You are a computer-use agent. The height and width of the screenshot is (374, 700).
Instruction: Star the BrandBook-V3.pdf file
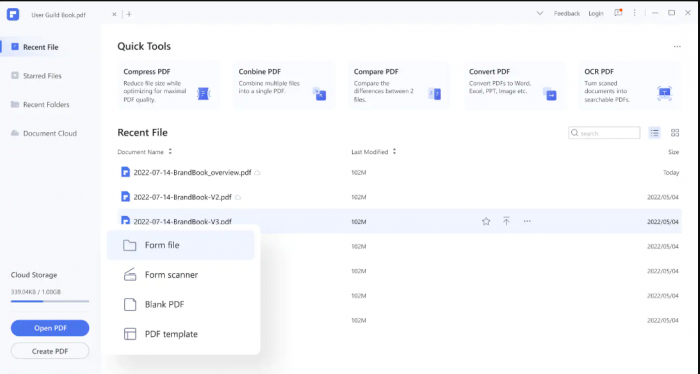(x=486, y=221)
